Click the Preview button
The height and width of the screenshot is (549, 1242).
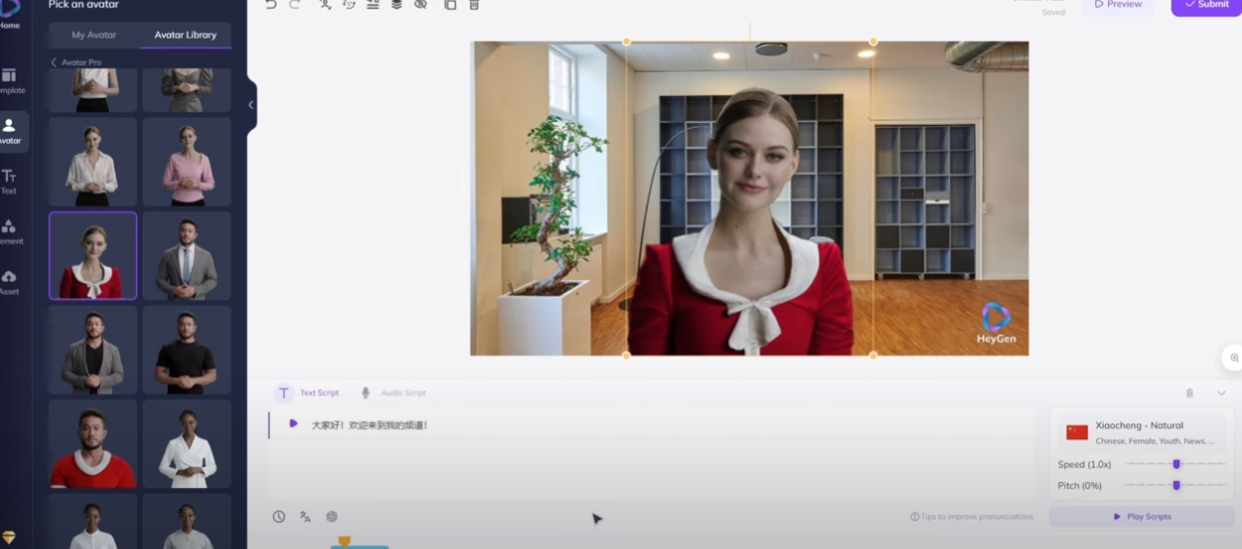[1118, 5]
